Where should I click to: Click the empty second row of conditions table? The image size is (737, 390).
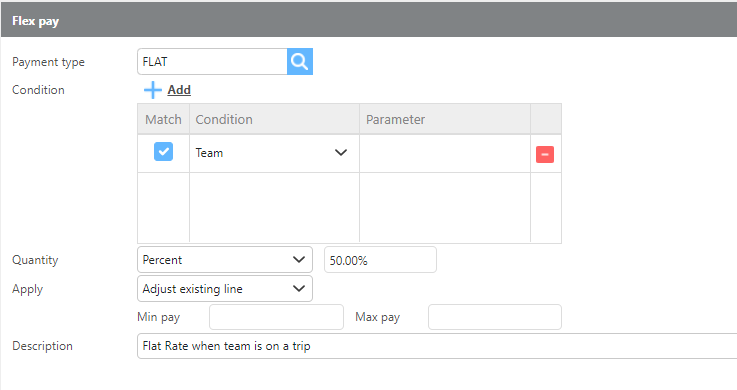(x=349, y=207)
